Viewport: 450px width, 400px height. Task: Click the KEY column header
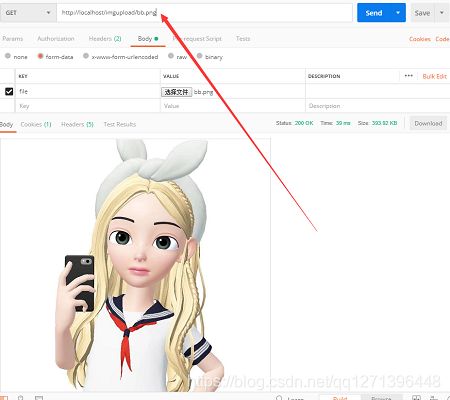coord(23,76)
